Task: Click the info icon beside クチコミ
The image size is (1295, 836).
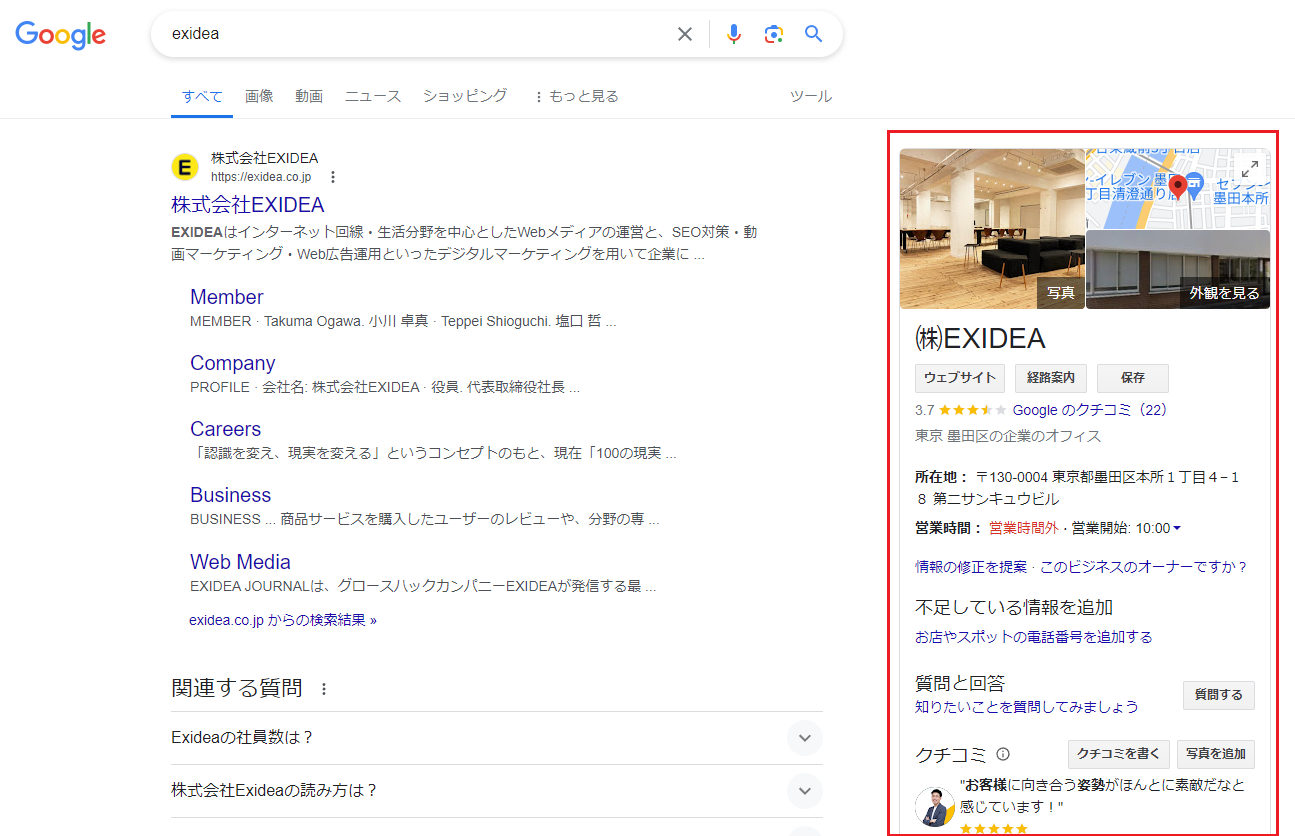Action: tap(1003, 754)
